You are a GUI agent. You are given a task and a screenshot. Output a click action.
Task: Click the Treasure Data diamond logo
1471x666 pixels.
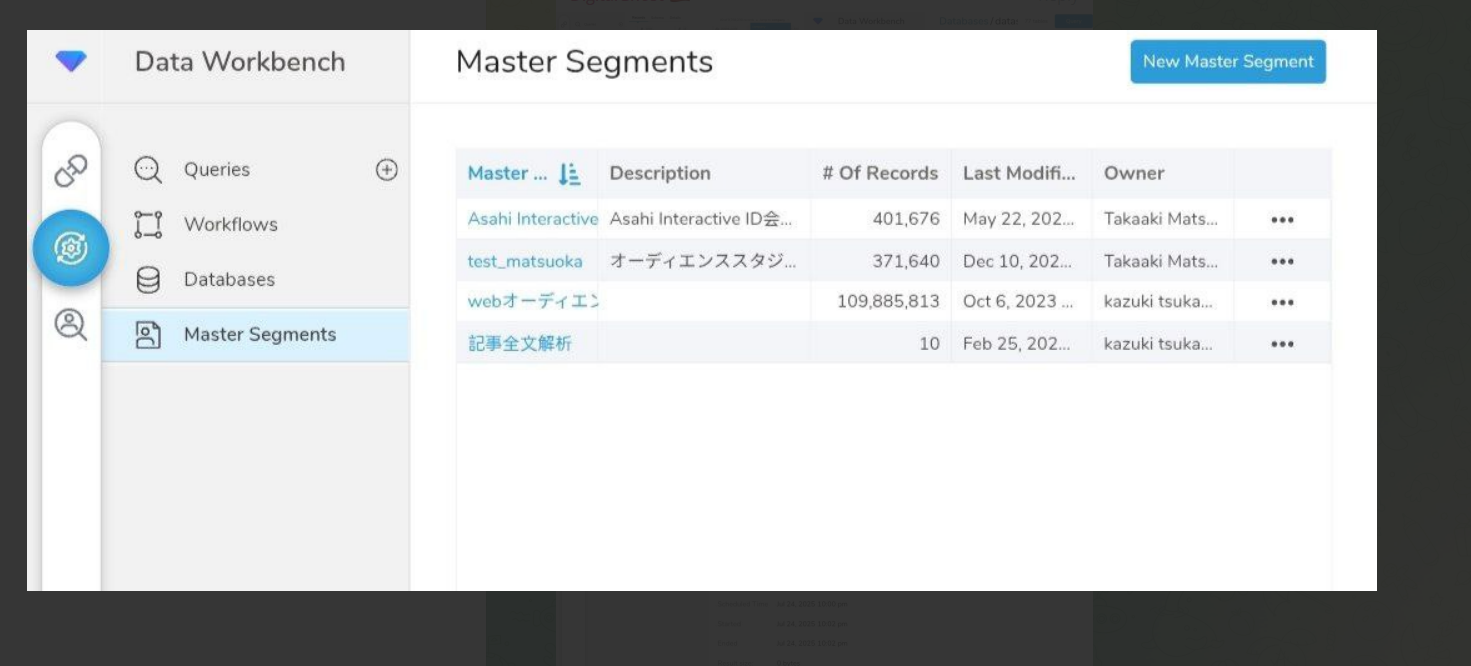point(71,61)
